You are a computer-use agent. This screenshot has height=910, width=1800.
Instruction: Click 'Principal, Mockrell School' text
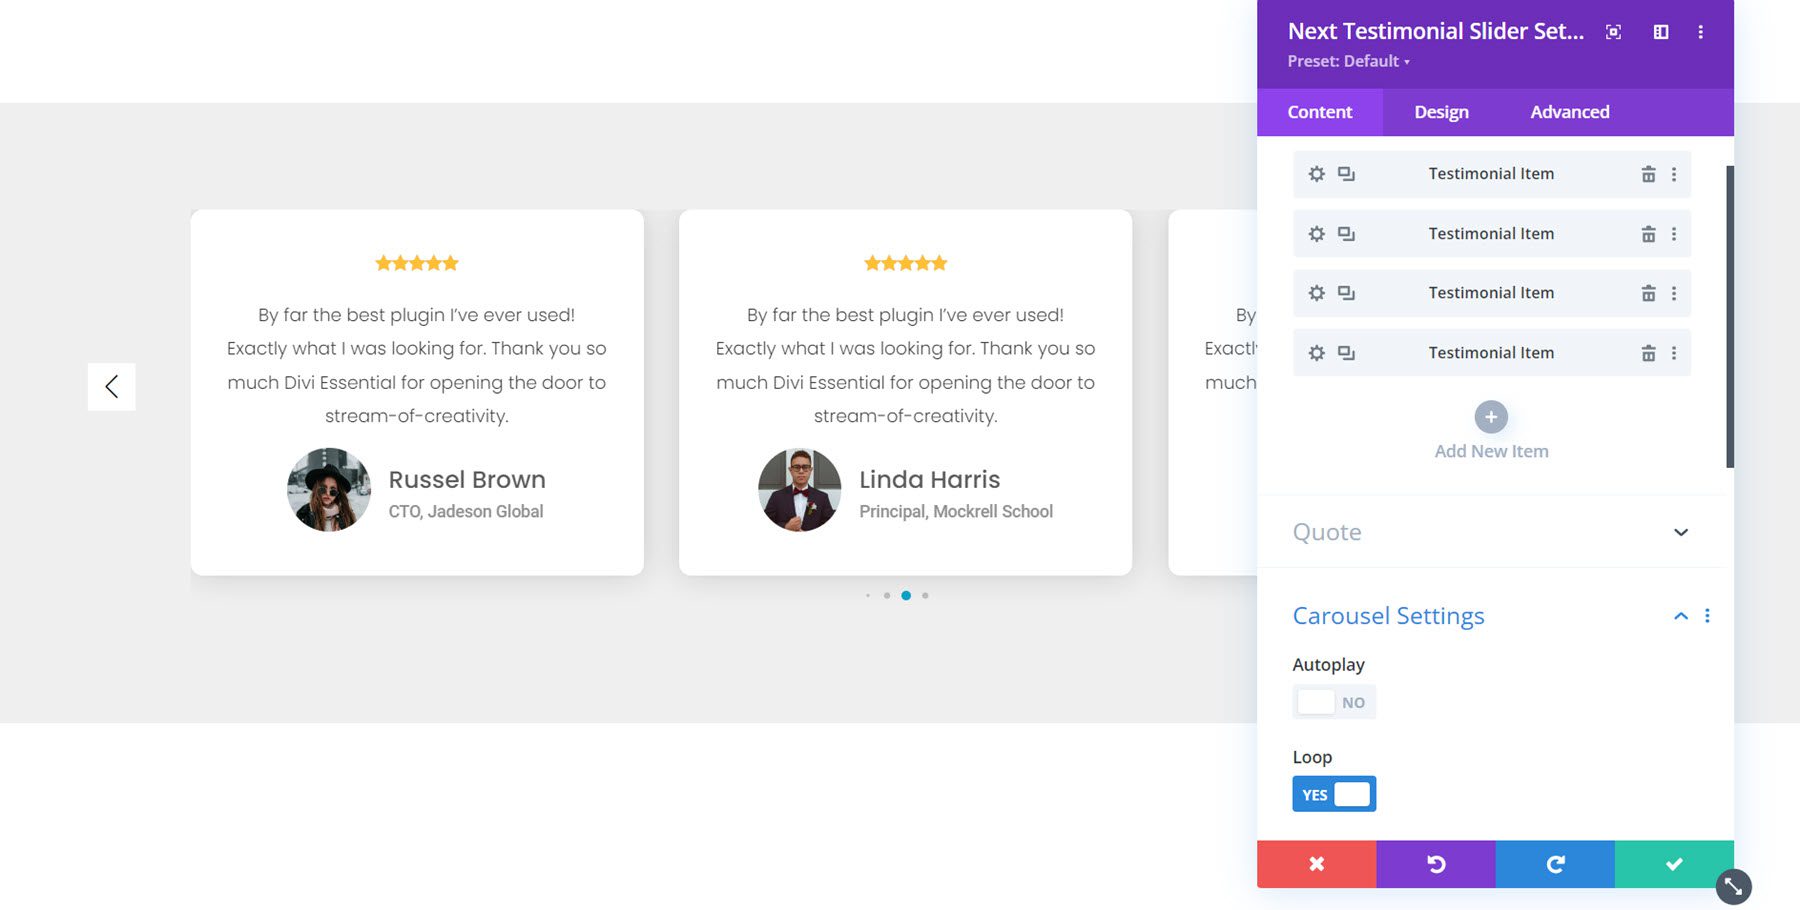(x=956, y=512)
